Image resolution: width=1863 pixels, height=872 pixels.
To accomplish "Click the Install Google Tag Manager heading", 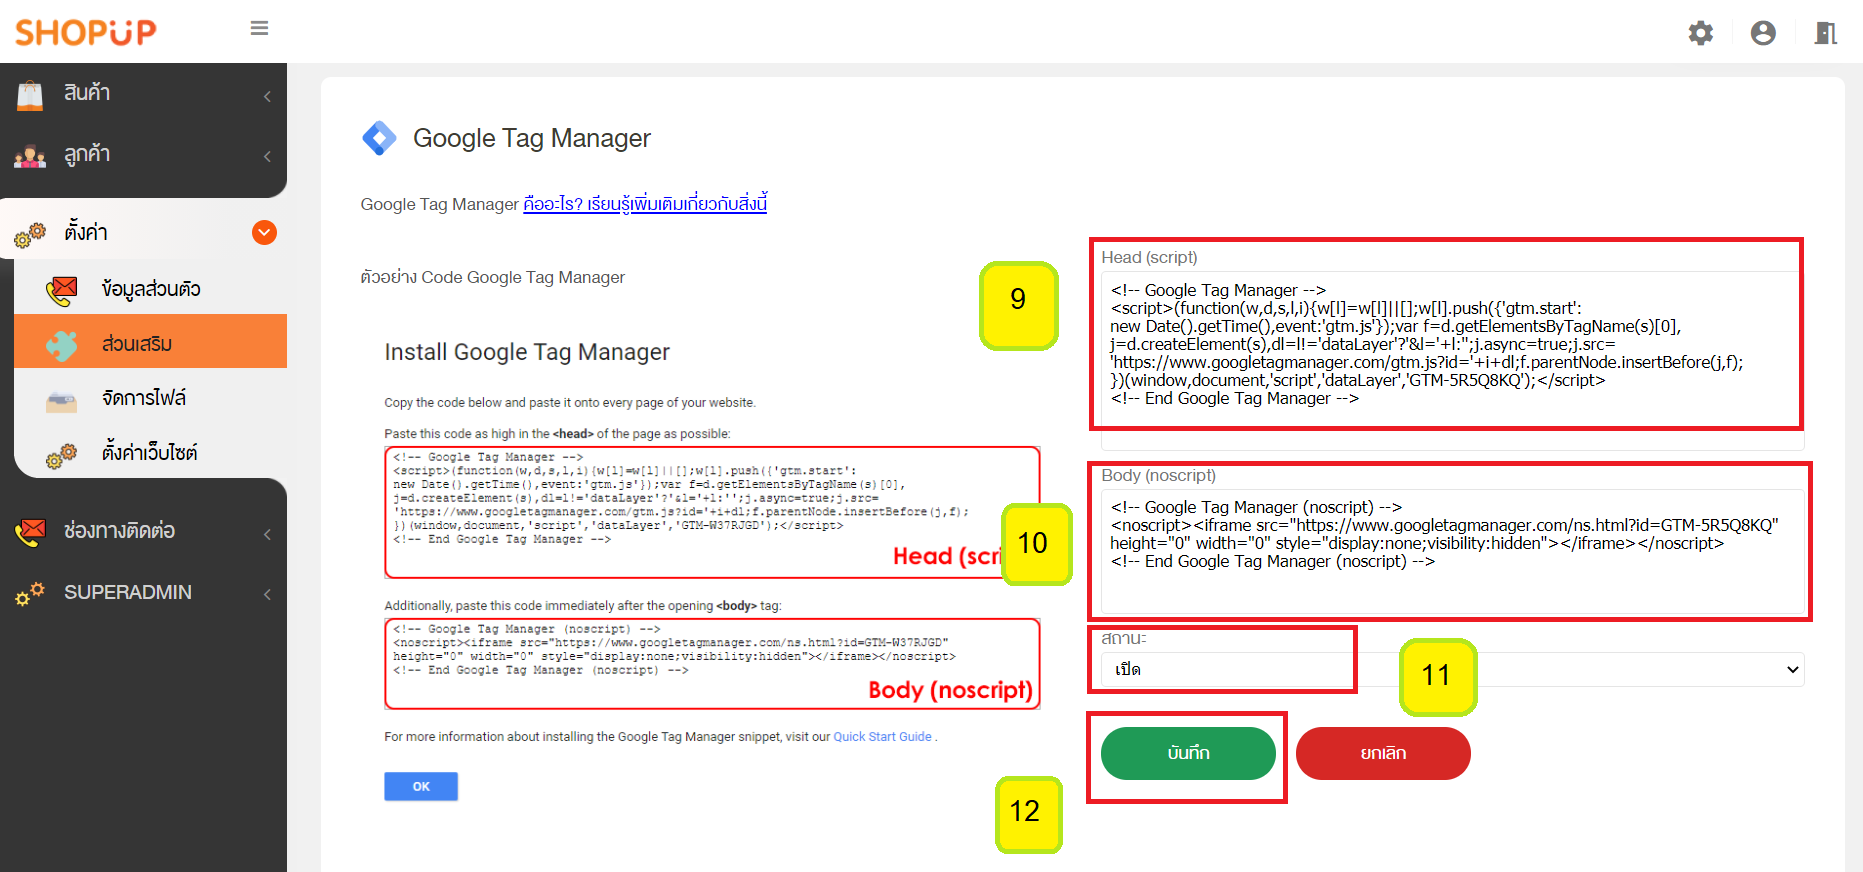I will click(527, 352).
